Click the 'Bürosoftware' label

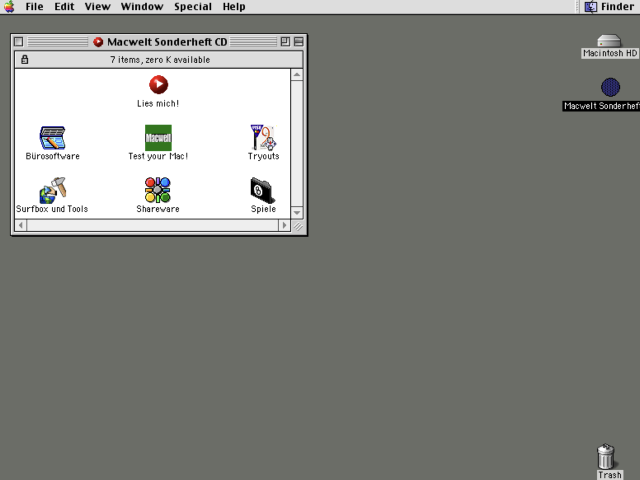tap(53, 156)
